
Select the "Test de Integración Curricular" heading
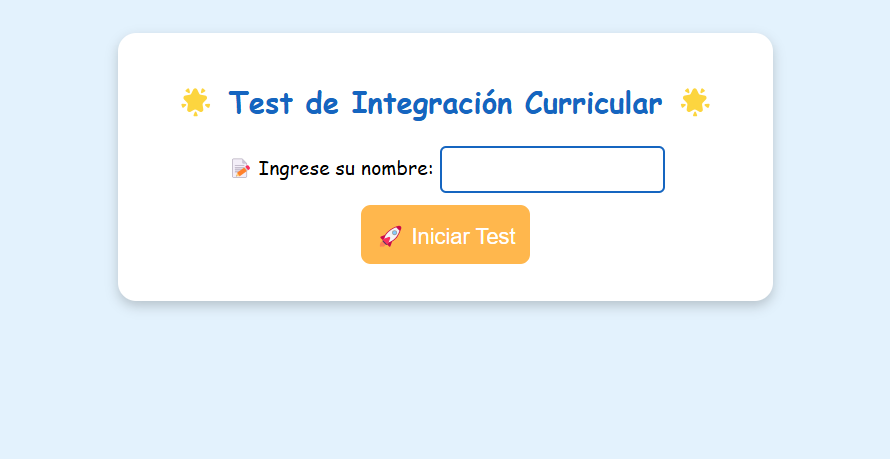click(x=445, y=102)
